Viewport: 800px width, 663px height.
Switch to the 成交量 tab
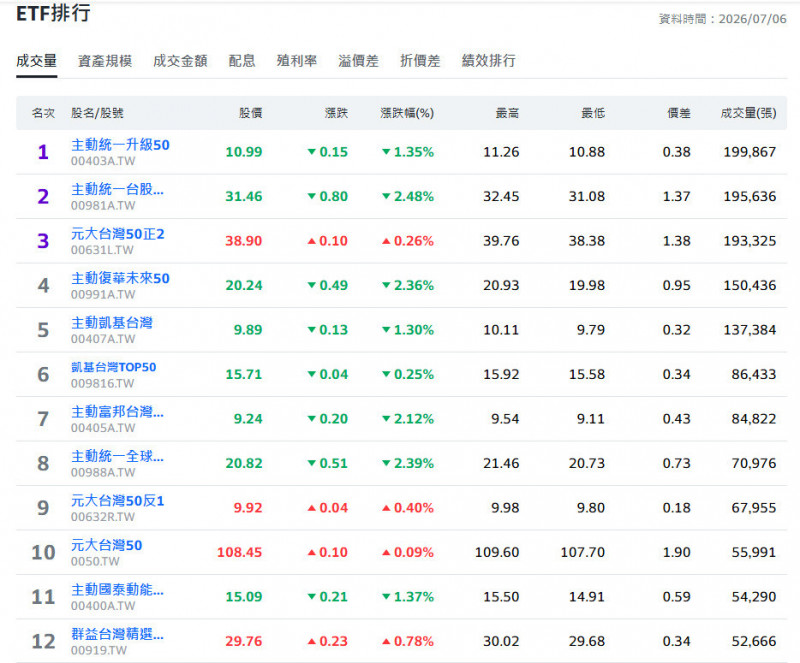(36, 61)
